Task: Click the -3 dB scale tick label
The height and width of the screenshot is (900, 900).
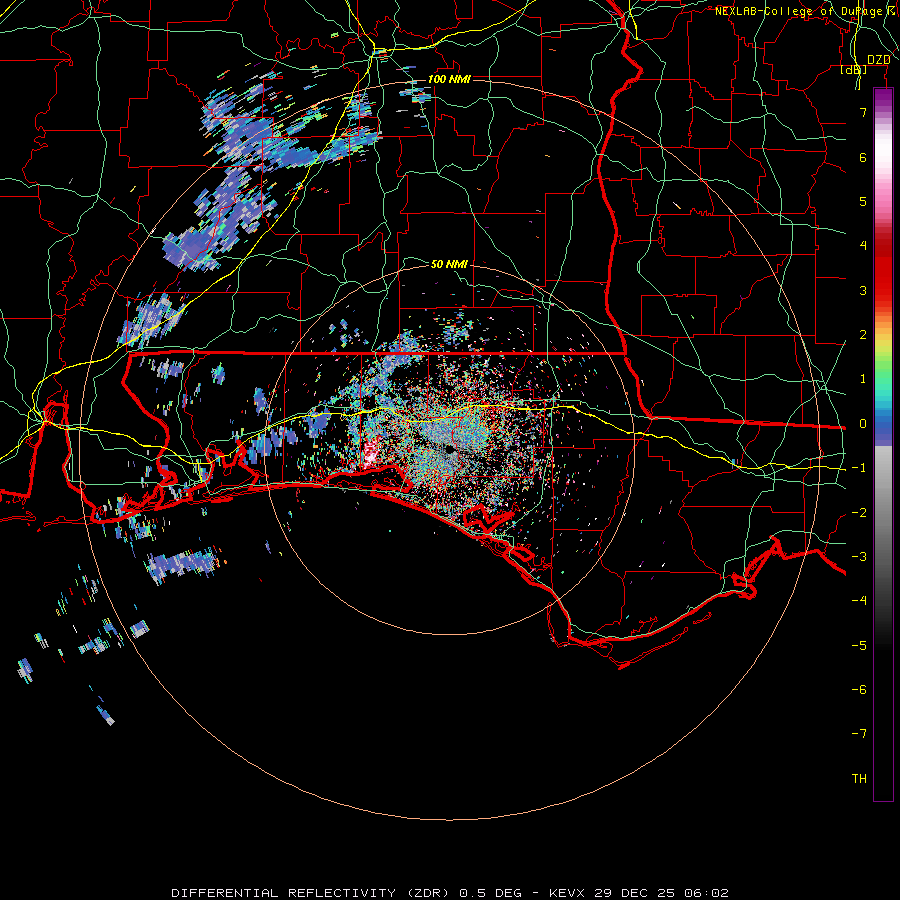Action: [x=859, y=557]
